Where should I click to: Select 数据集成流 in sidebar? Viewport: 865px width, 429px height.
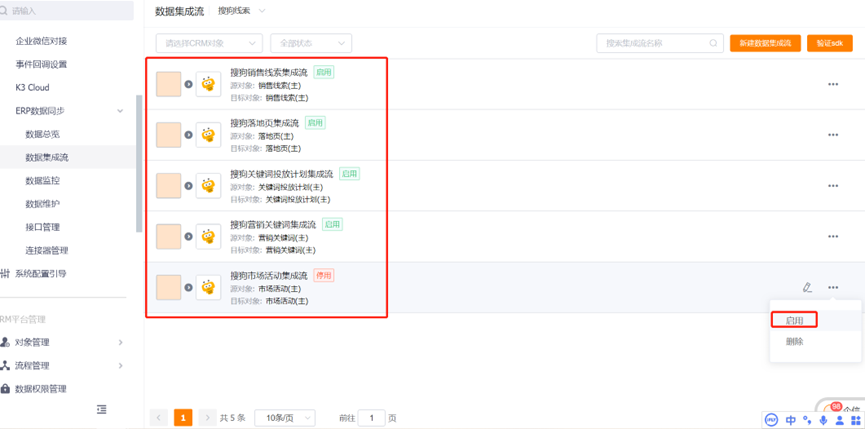47,157
